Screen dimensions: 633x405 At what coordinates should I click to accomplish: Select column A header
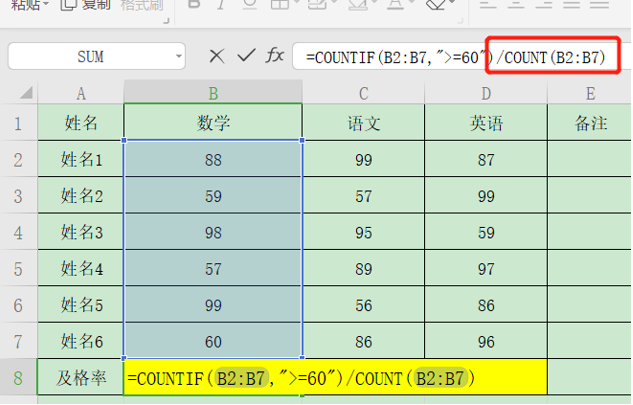point(81,93)
